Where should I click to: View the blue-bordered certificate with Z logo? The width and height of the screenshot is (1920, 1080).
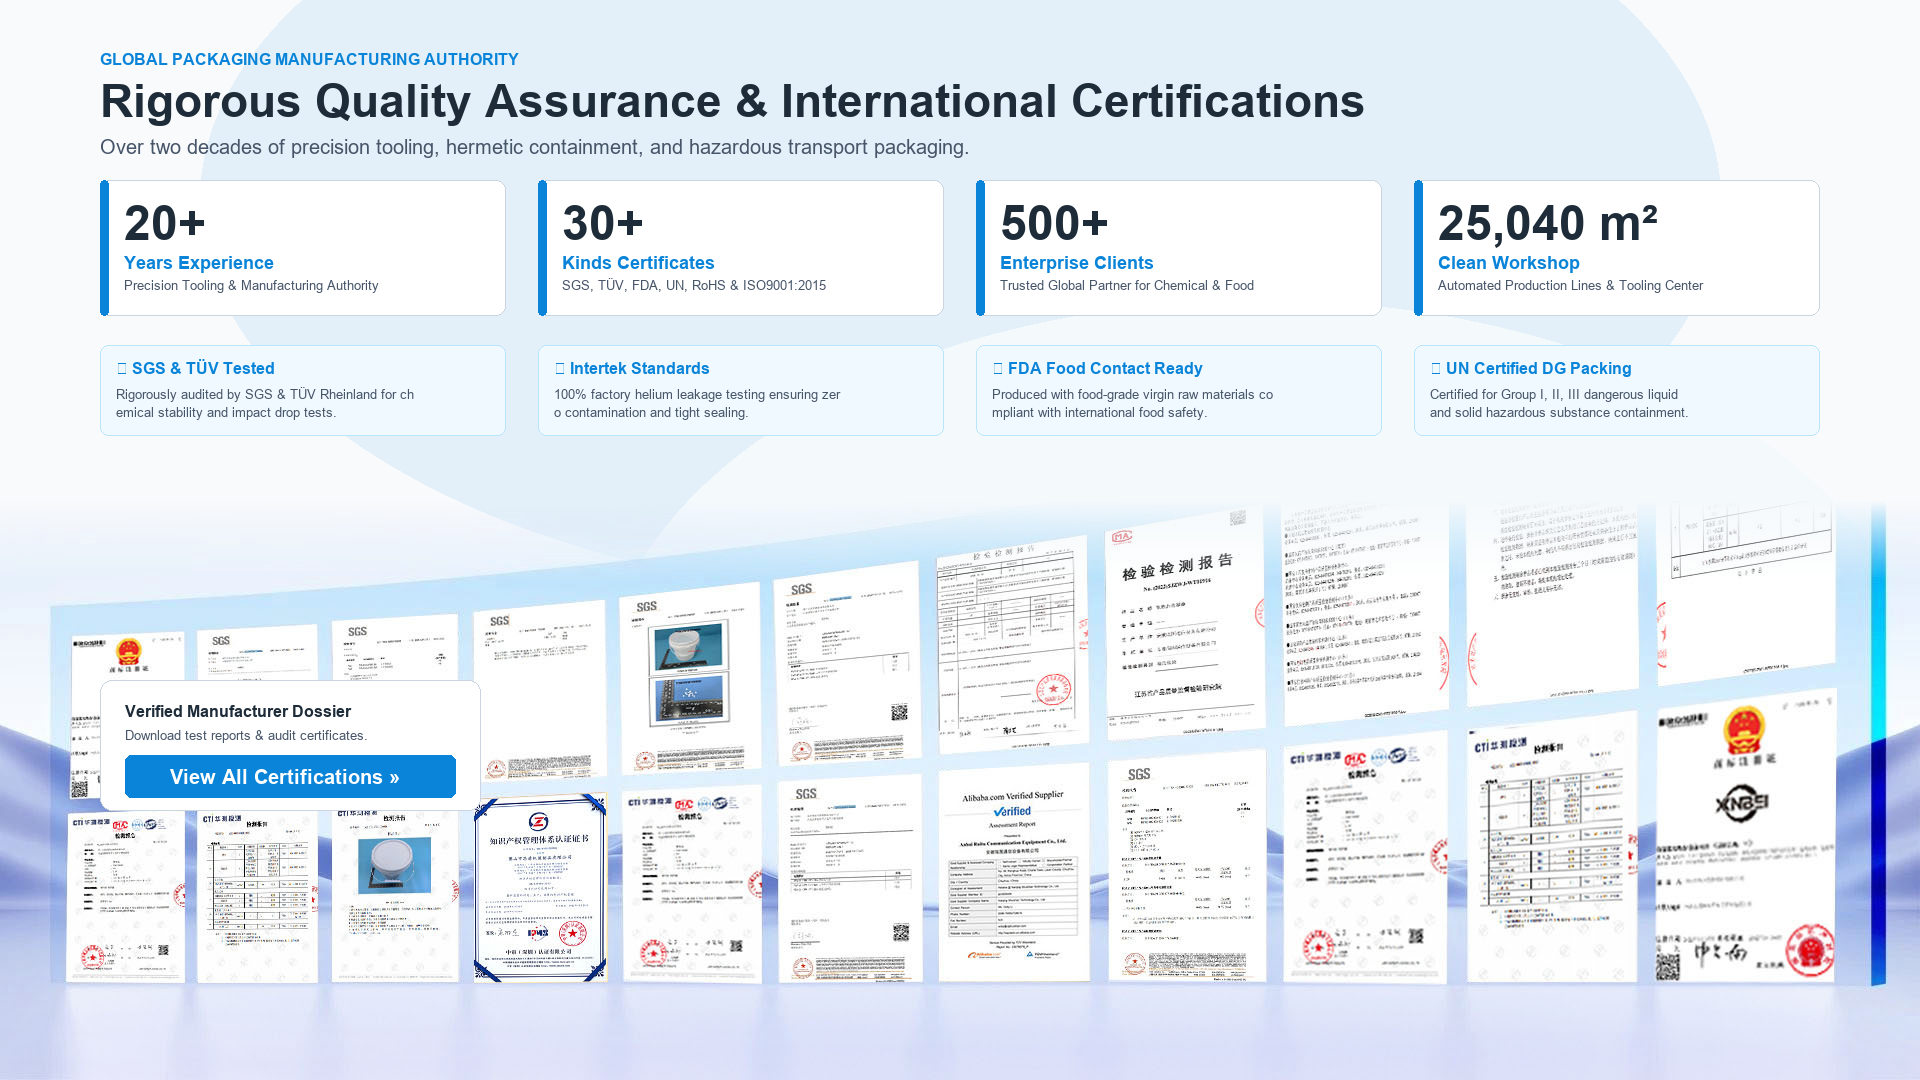pos(540,888)
